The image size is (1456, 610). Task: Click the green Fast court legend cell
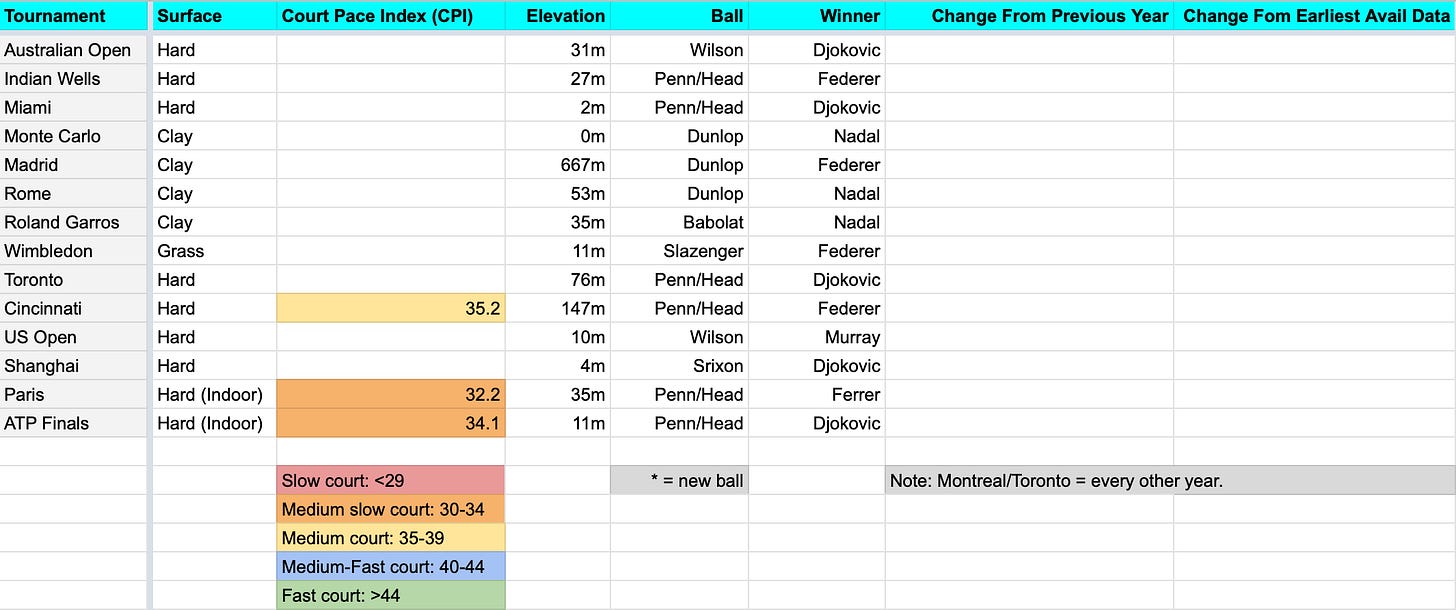tap(391, 596)
